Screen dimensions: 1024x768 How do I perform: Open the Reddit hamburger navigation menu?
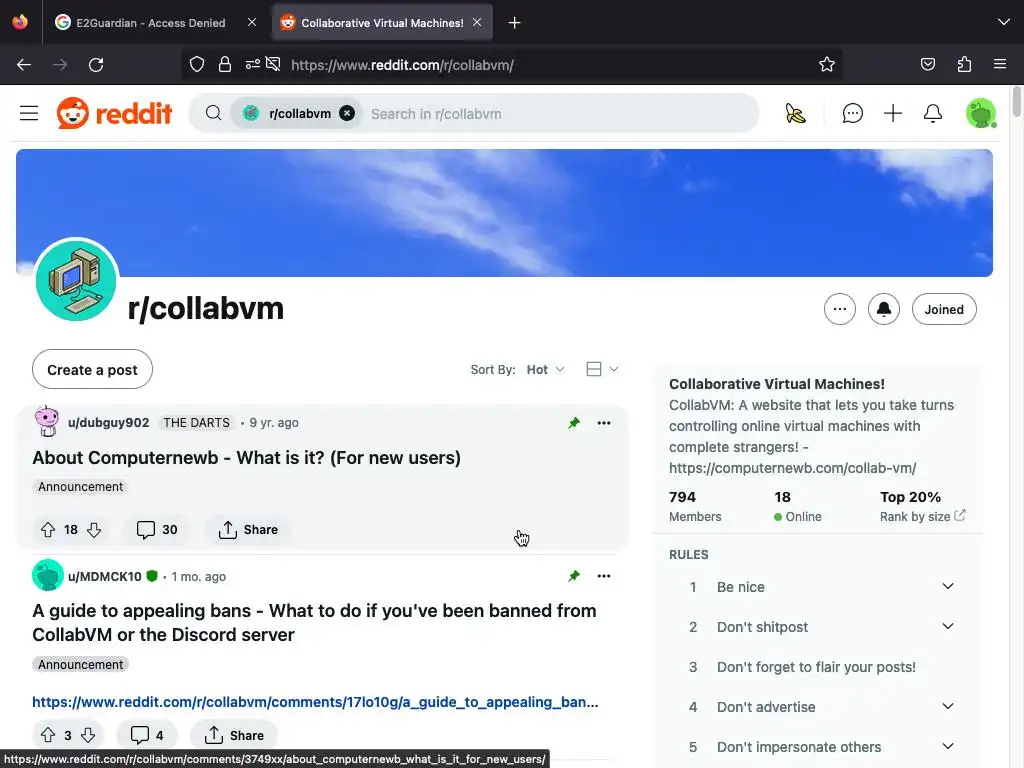29,114
